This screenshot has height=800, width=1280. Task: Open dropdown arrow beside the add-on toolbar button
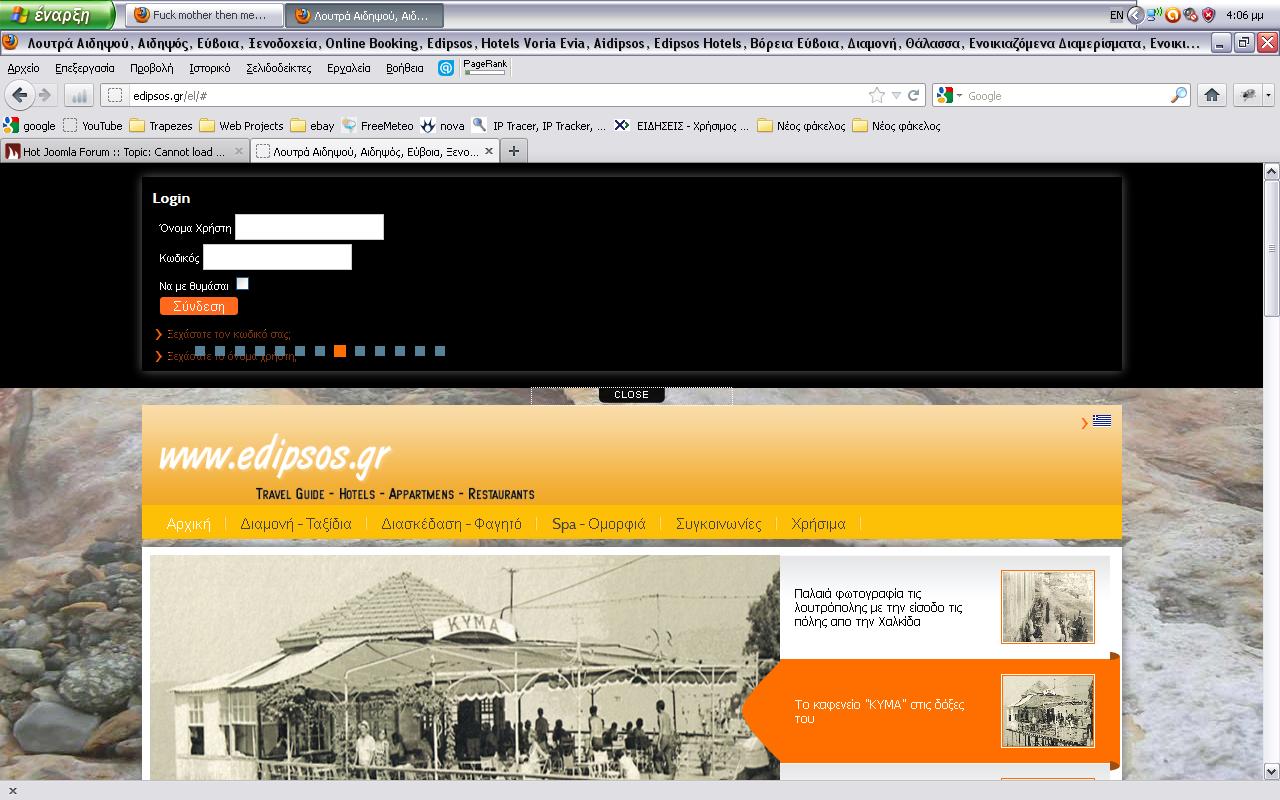(1268, 95)
